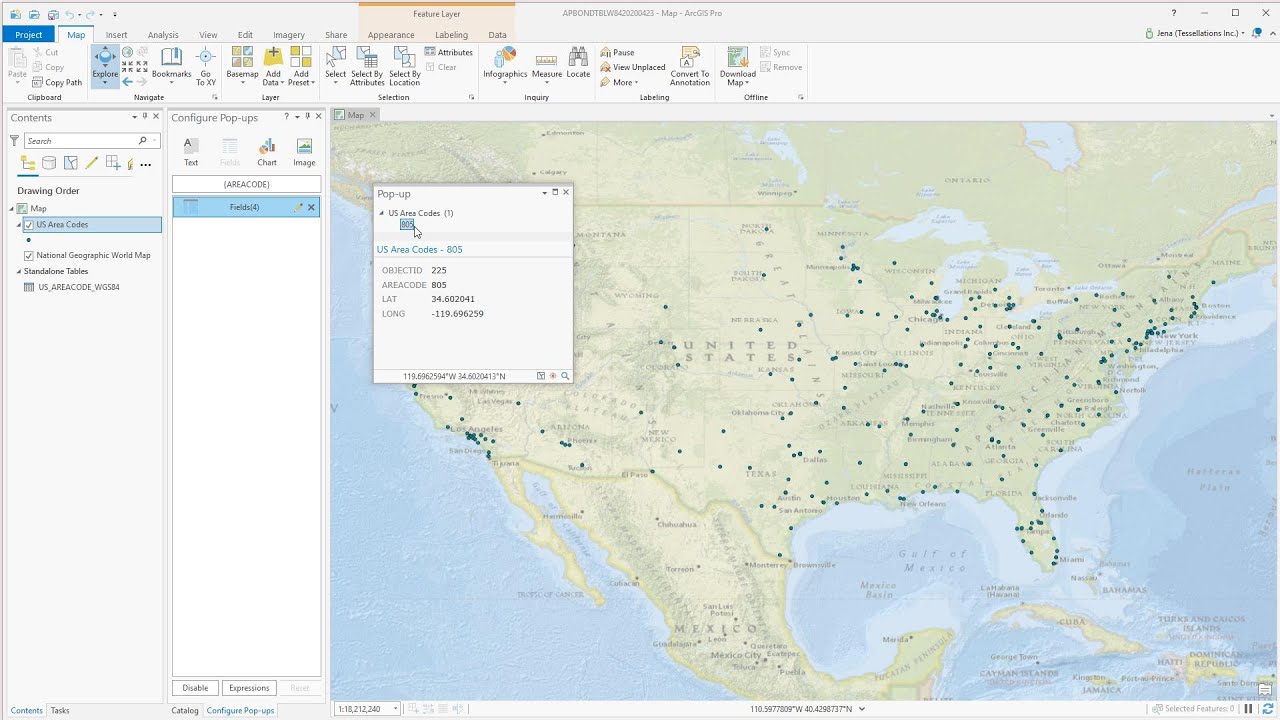
Task: Click the Add Preset button
Action: pyautogui.click(x=301, y=66)
